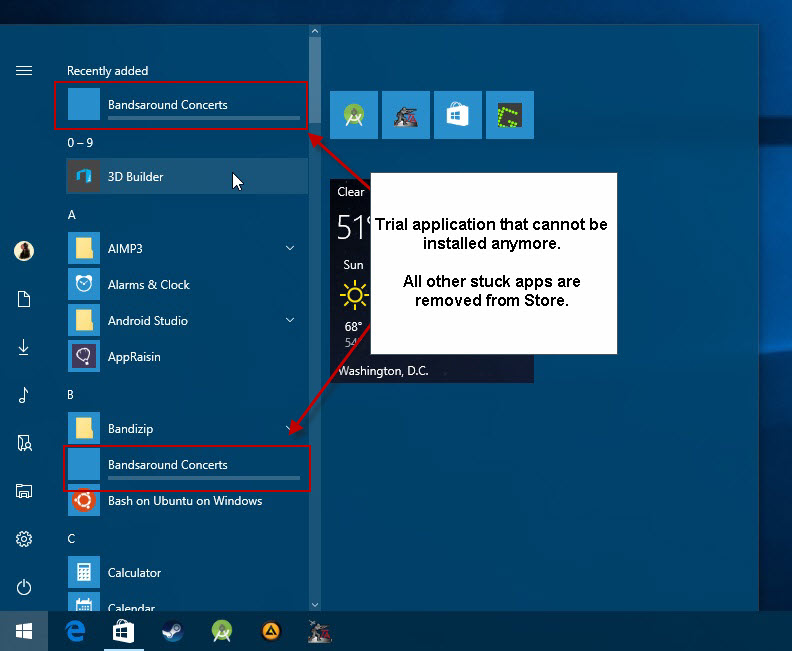Open the Downloads sidebar icon
The width and height of the screenshot is (792, 651).
point(24,347)
